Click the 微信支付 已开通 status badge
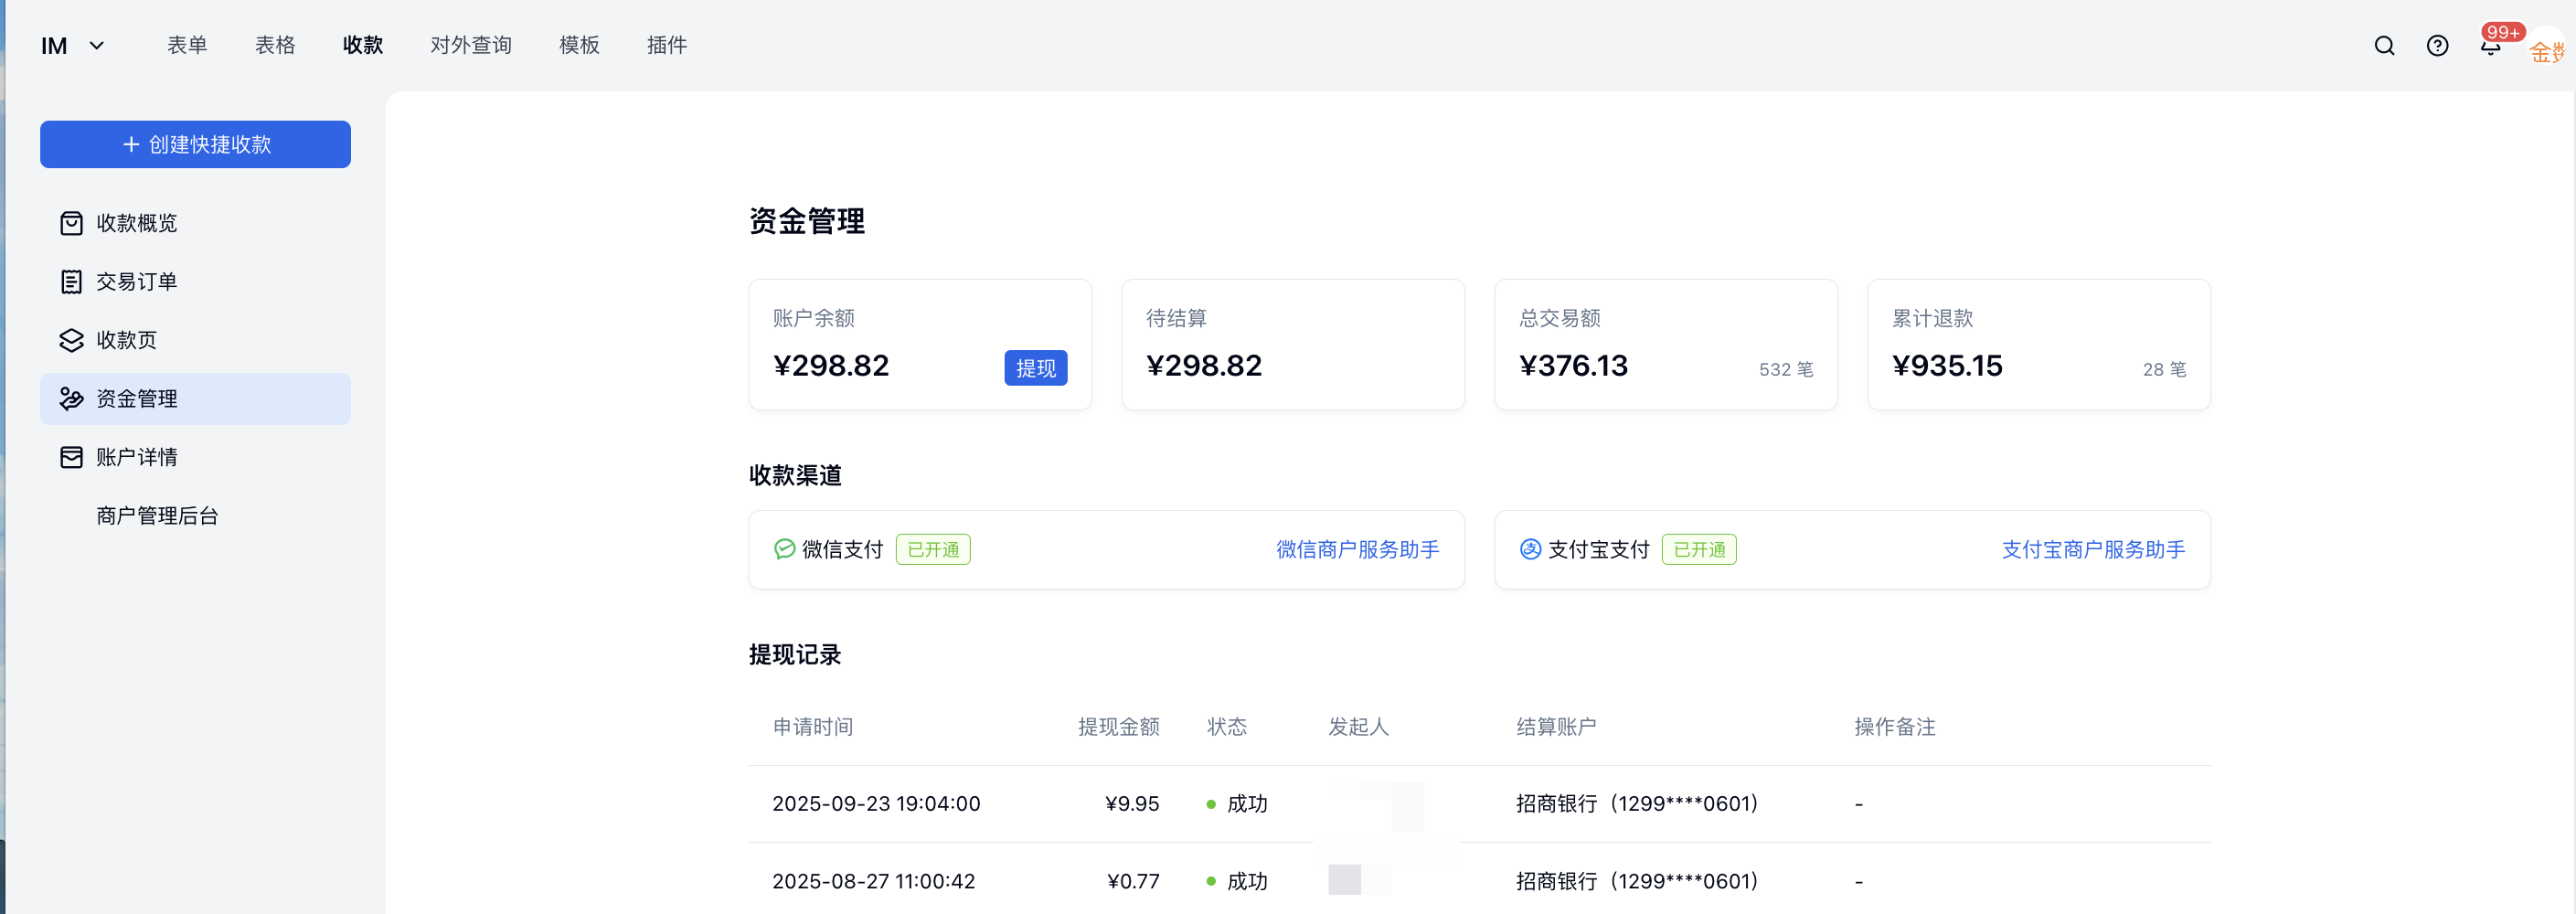Image resolution: width=2576 pixels, height=914 pixels. [x=933, y=549]
